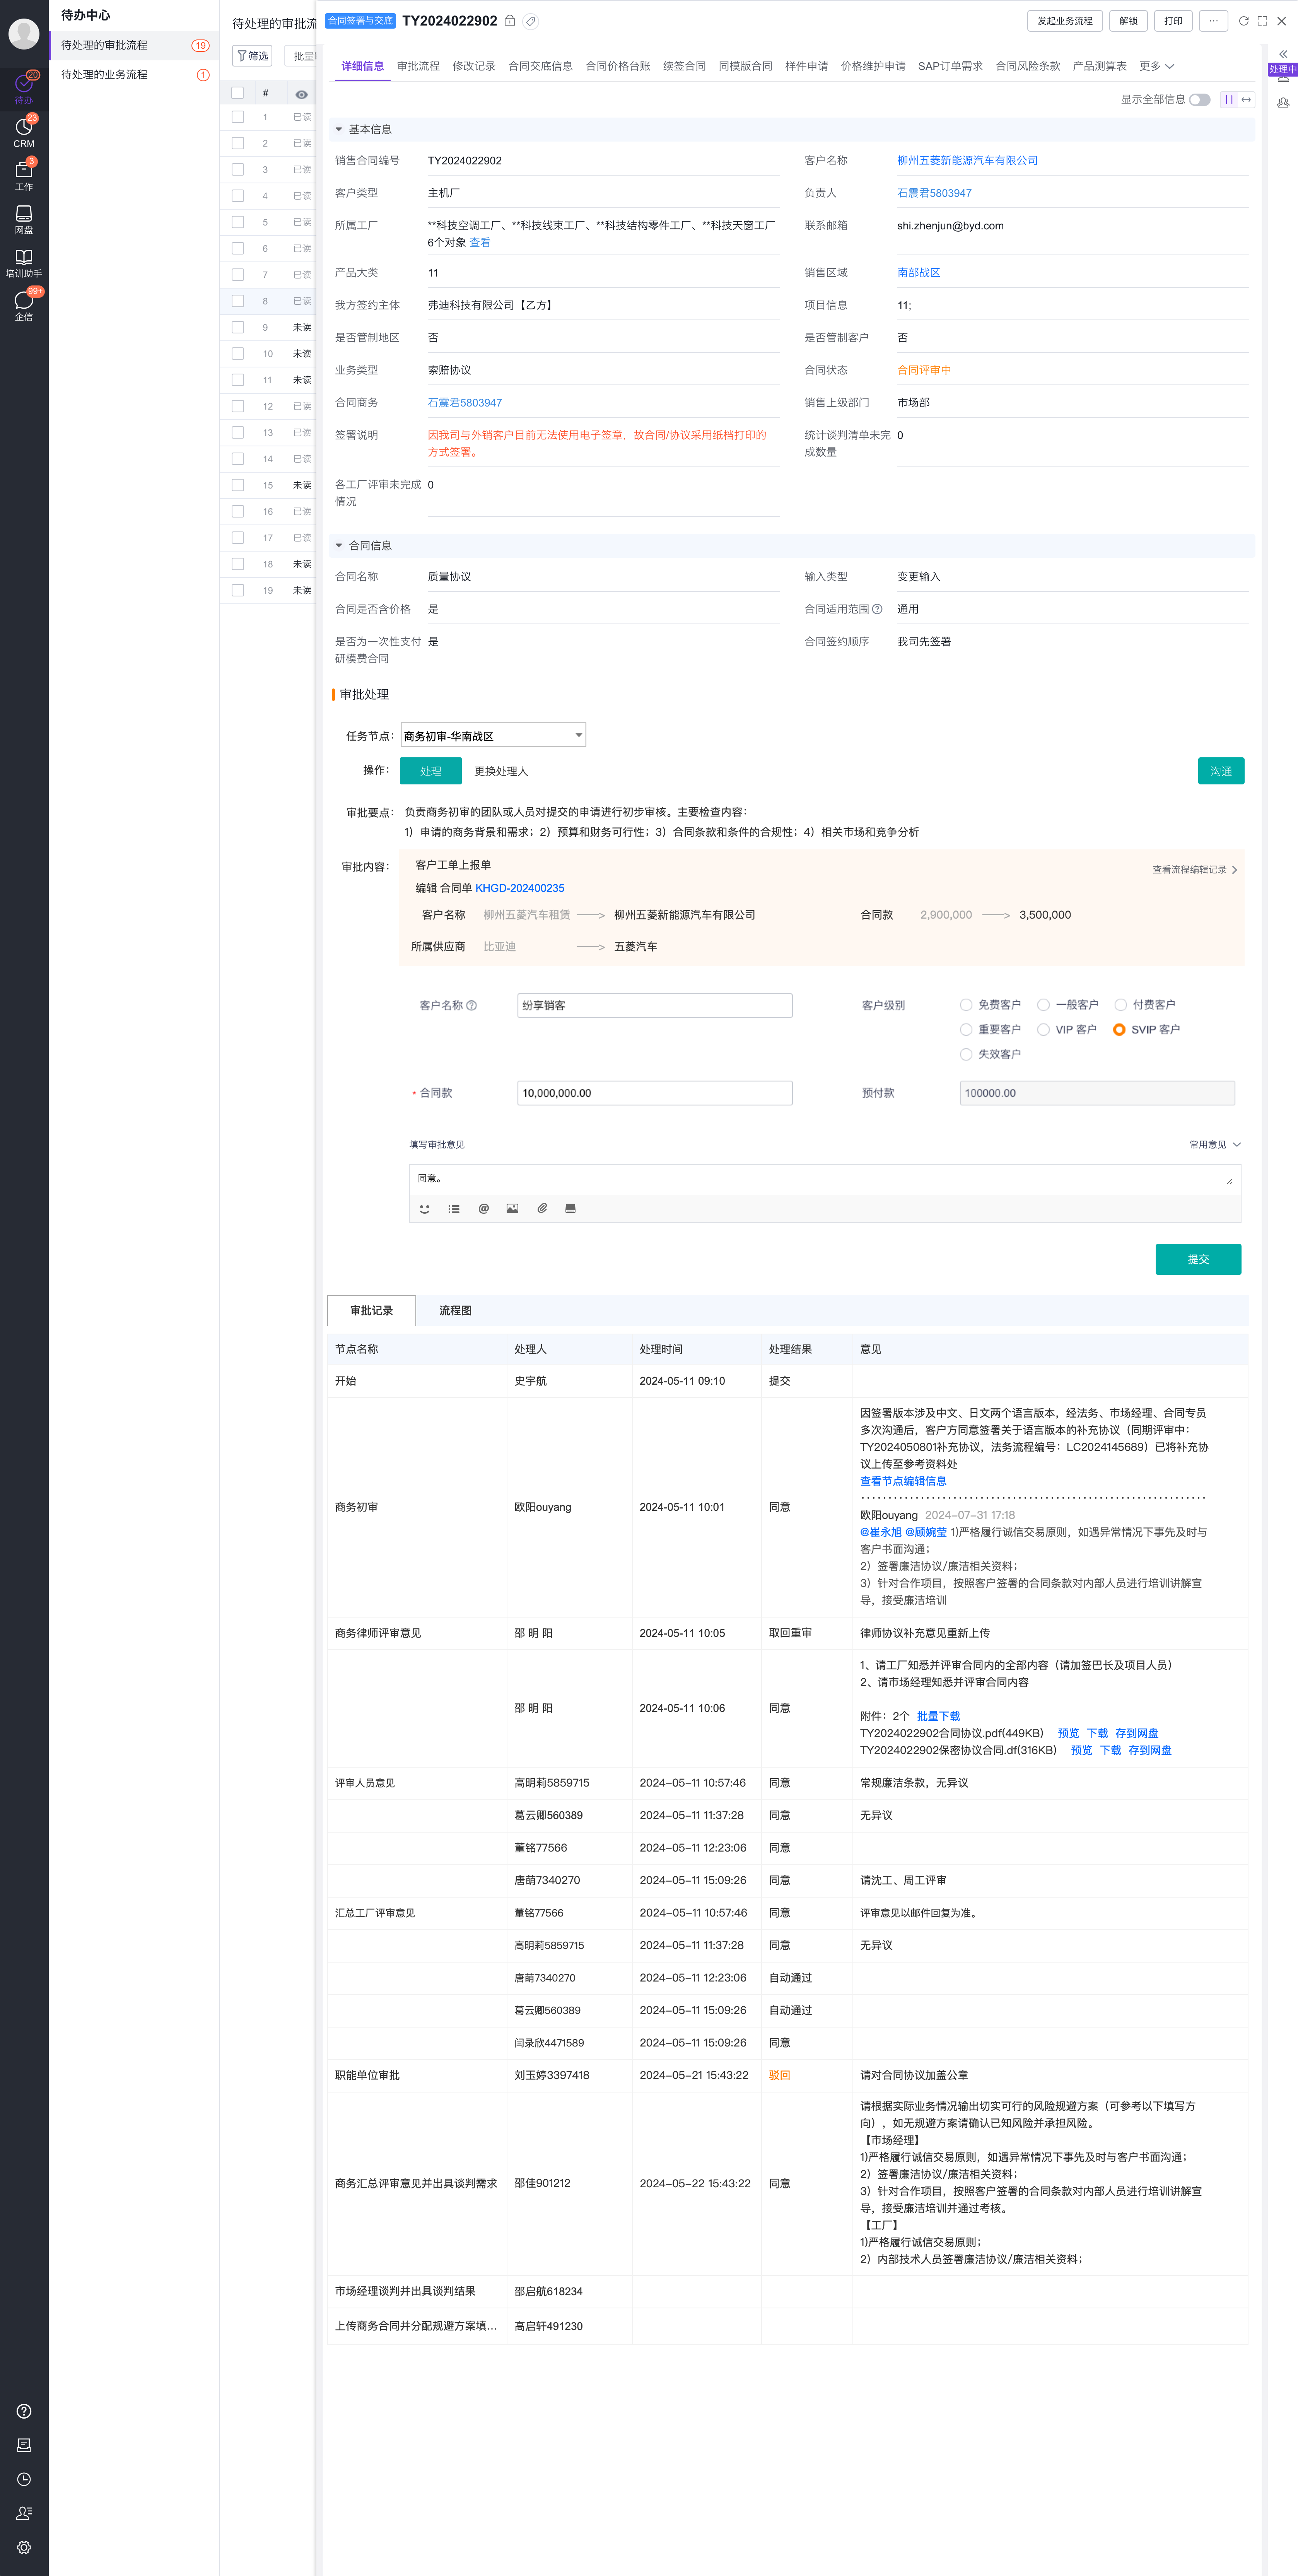This screenshot has width=1298, height=2576.
Task: Open the 柳州五菱新能源汽车有限公司 customer link
Action: (x=967, y=160)
